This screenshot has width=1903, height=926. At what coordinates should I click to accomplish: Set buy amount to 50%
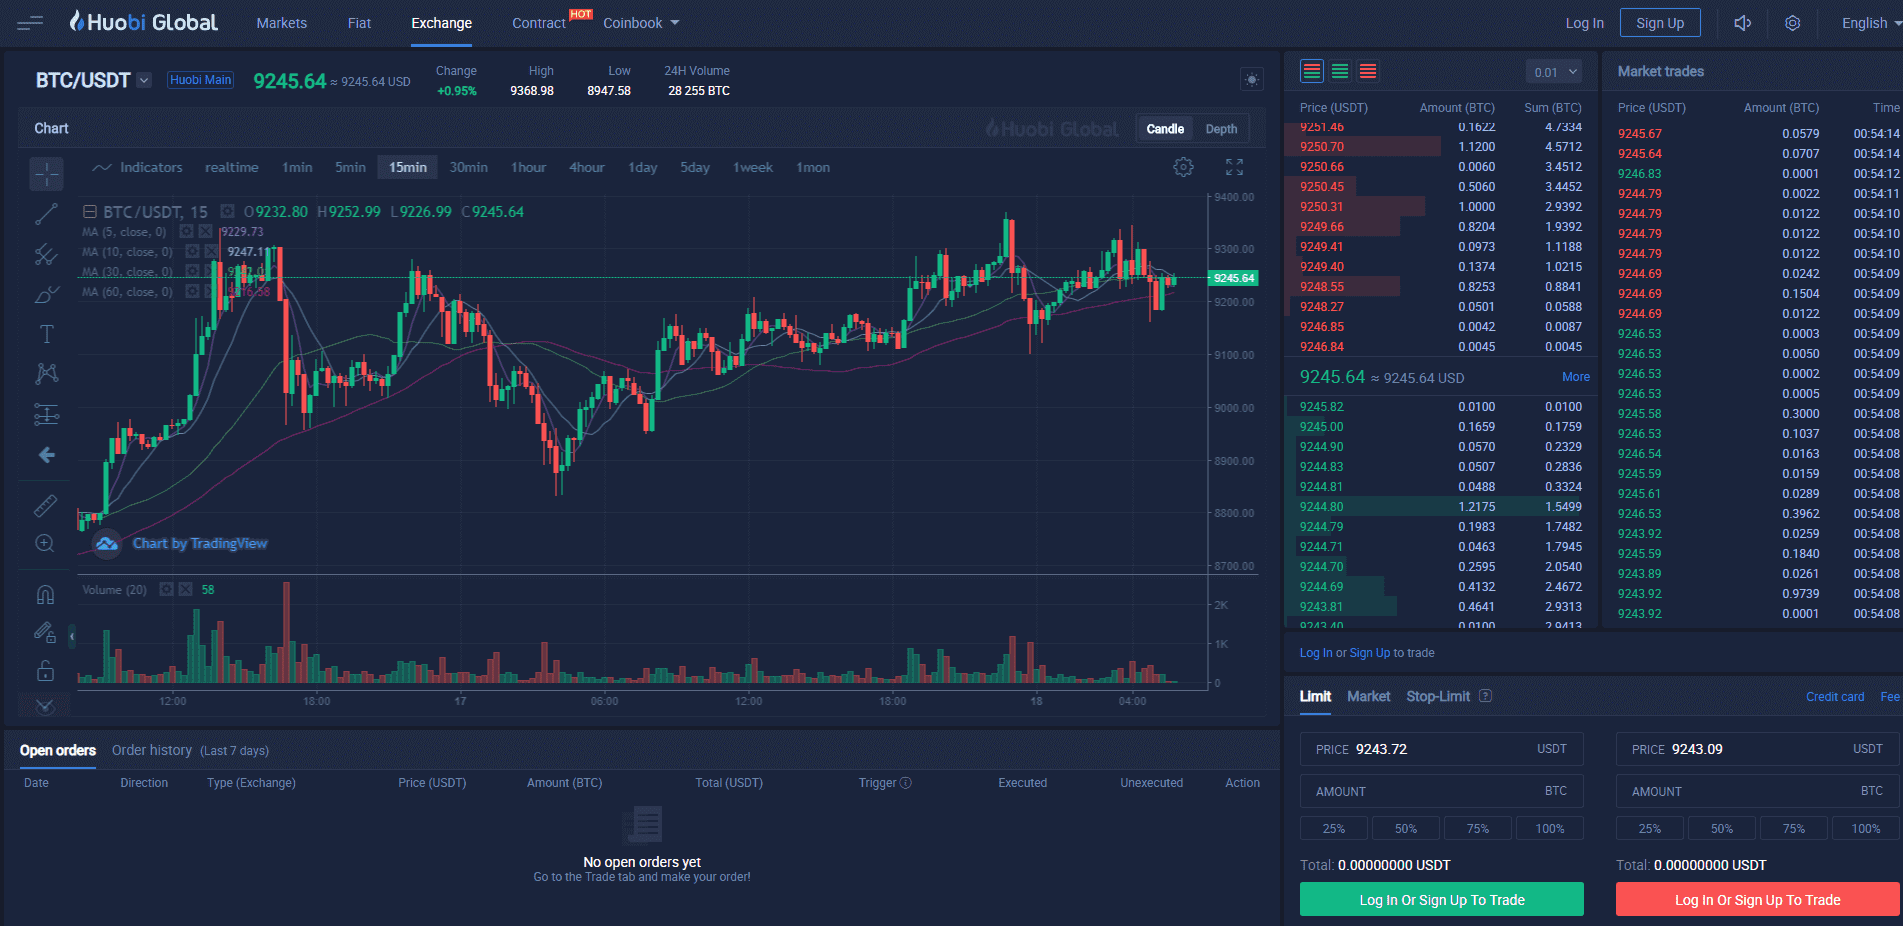1406,828
